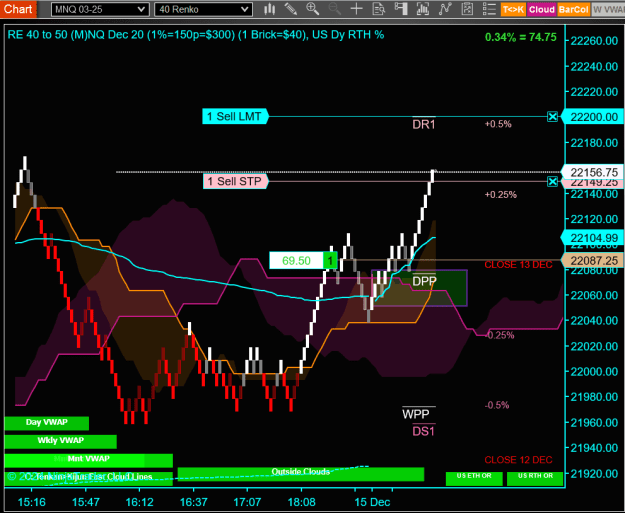The width and height of the screenshot is (625, 513).
Task: Click the -0.5% level label
Action: click(497, 405)
